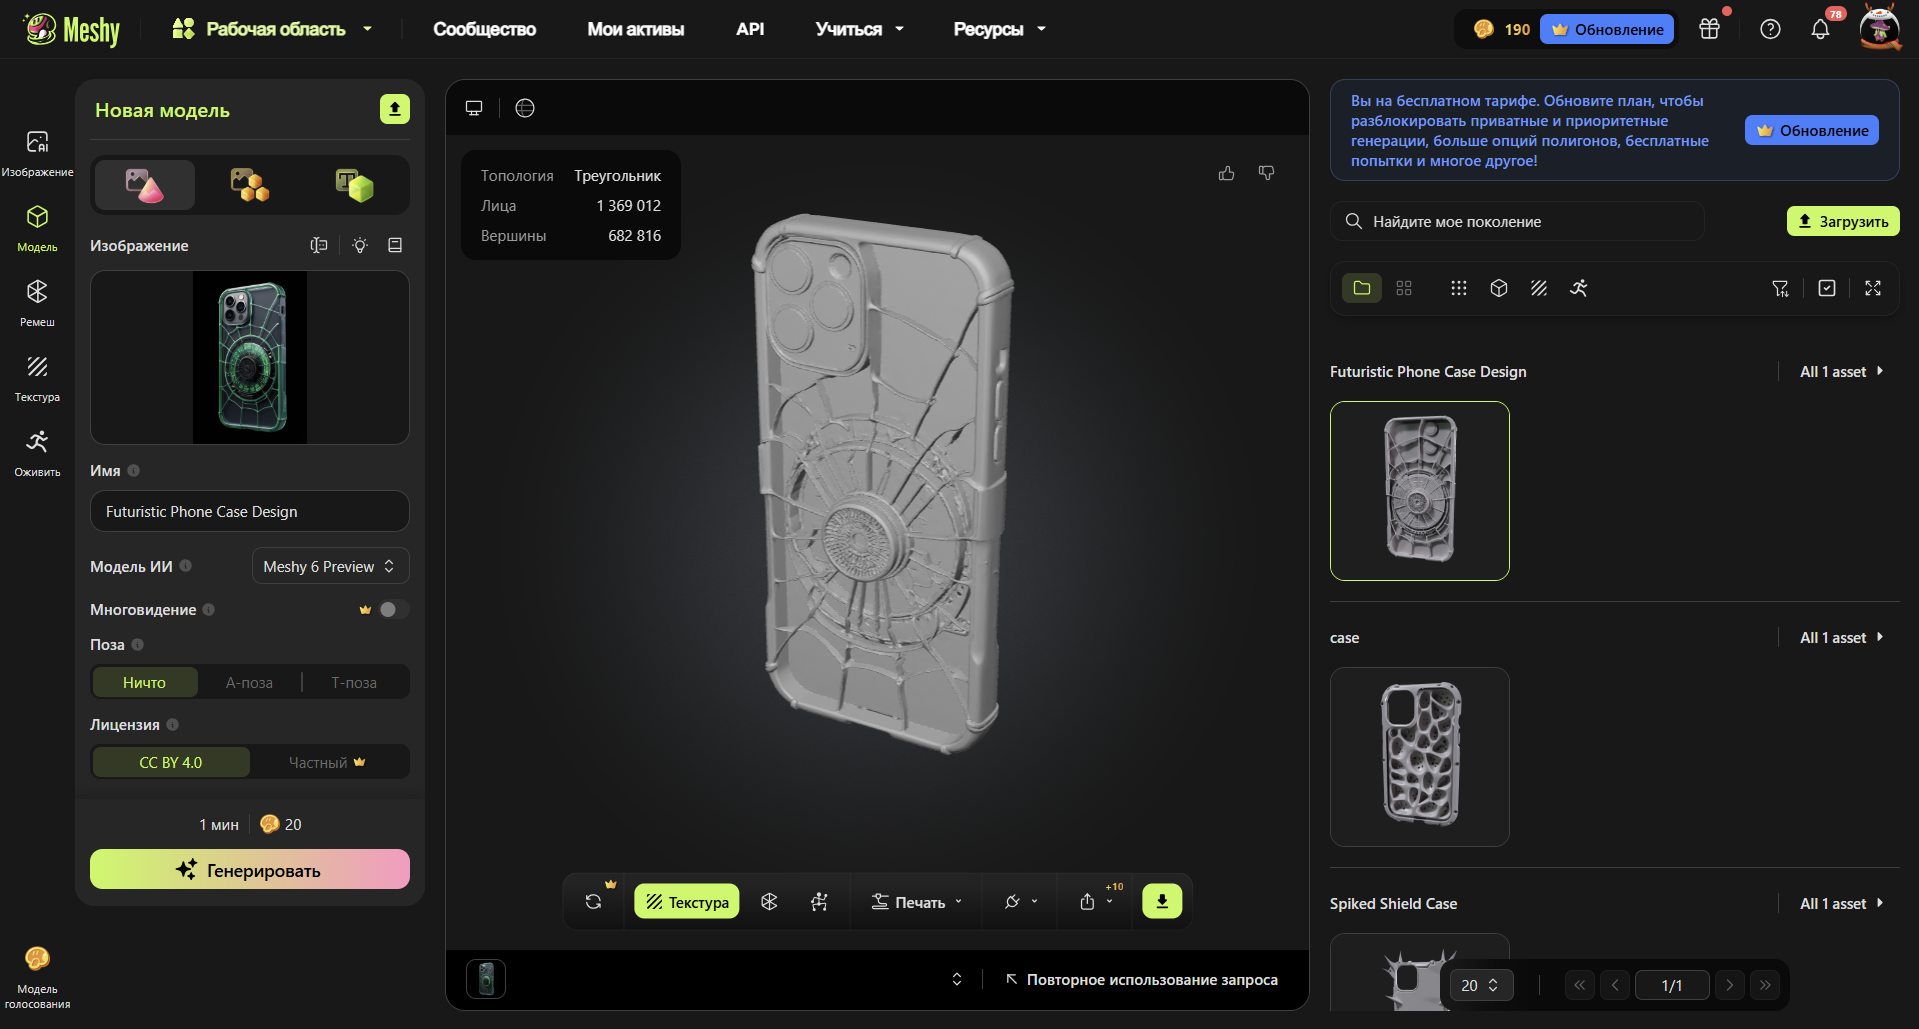This screenshot has width=1919, height=1029.
Task: Open the case asset thumbnail
Action: click(1420, 757)
